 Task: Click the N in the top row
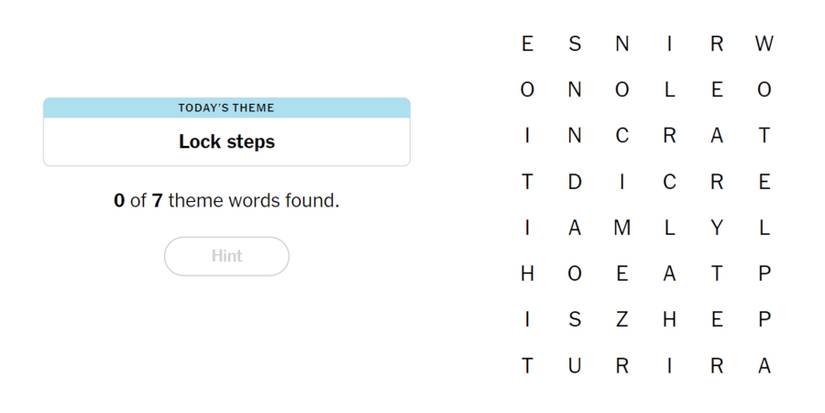[622, 44]
